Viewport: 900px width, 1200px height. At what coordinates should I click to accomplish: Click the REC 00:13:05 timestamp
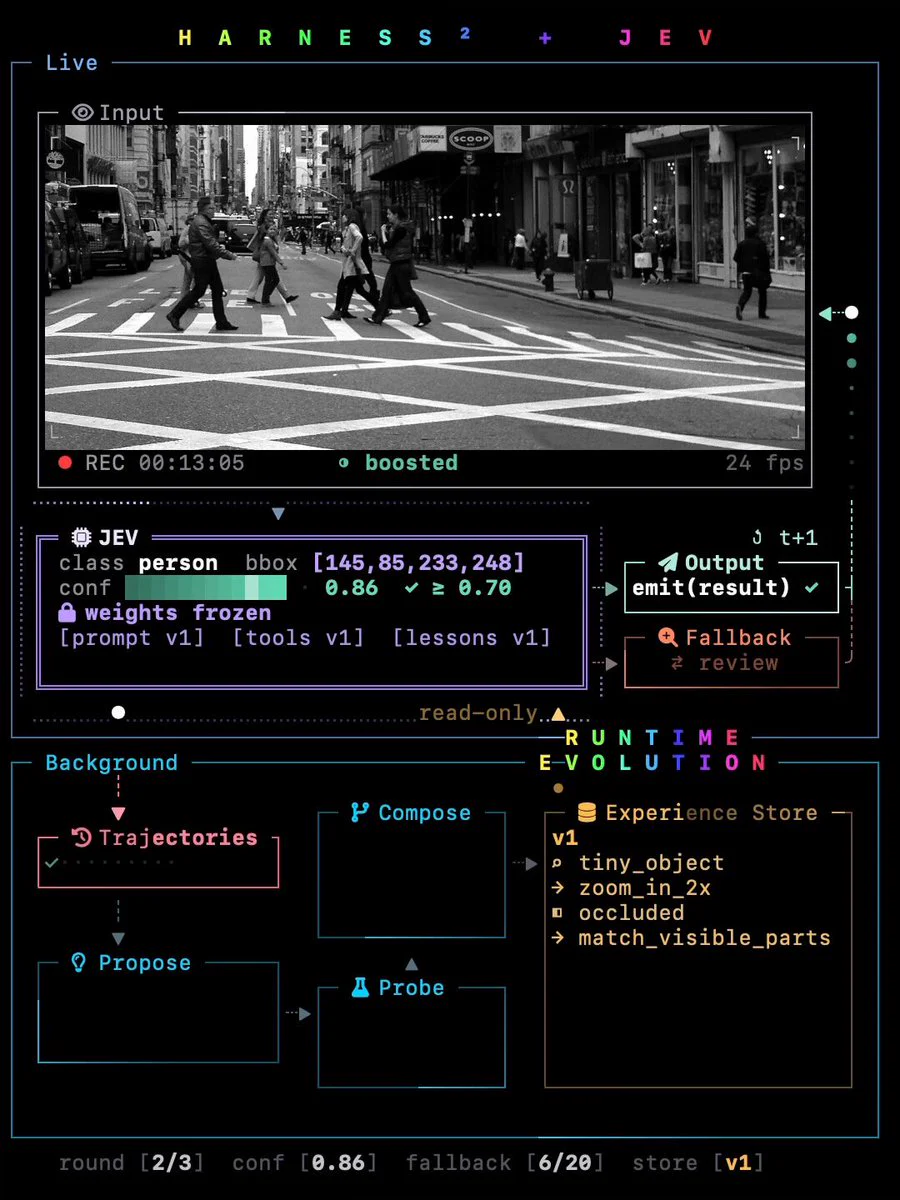[x=165, y=463]
